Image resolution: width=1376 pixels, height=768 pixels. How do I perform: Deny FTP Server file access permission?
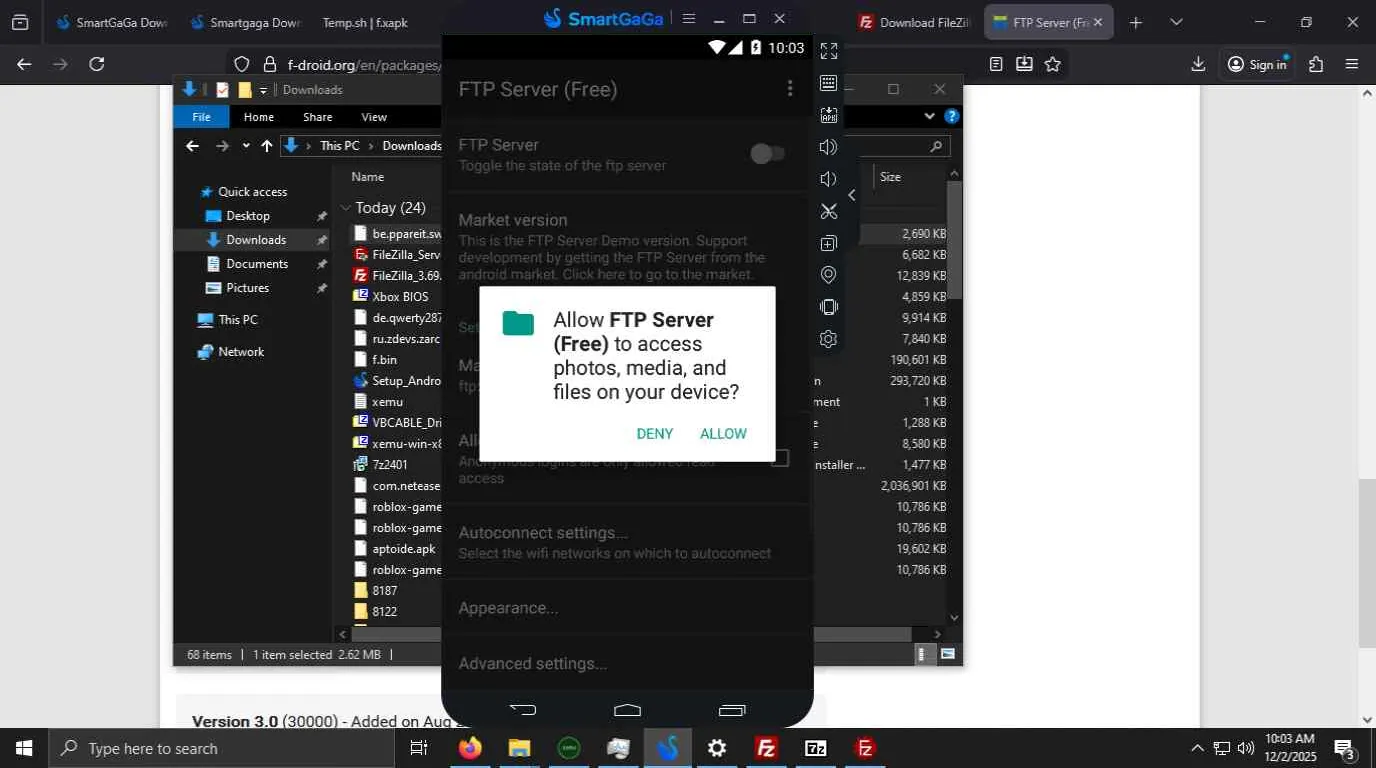click(655, 434)
